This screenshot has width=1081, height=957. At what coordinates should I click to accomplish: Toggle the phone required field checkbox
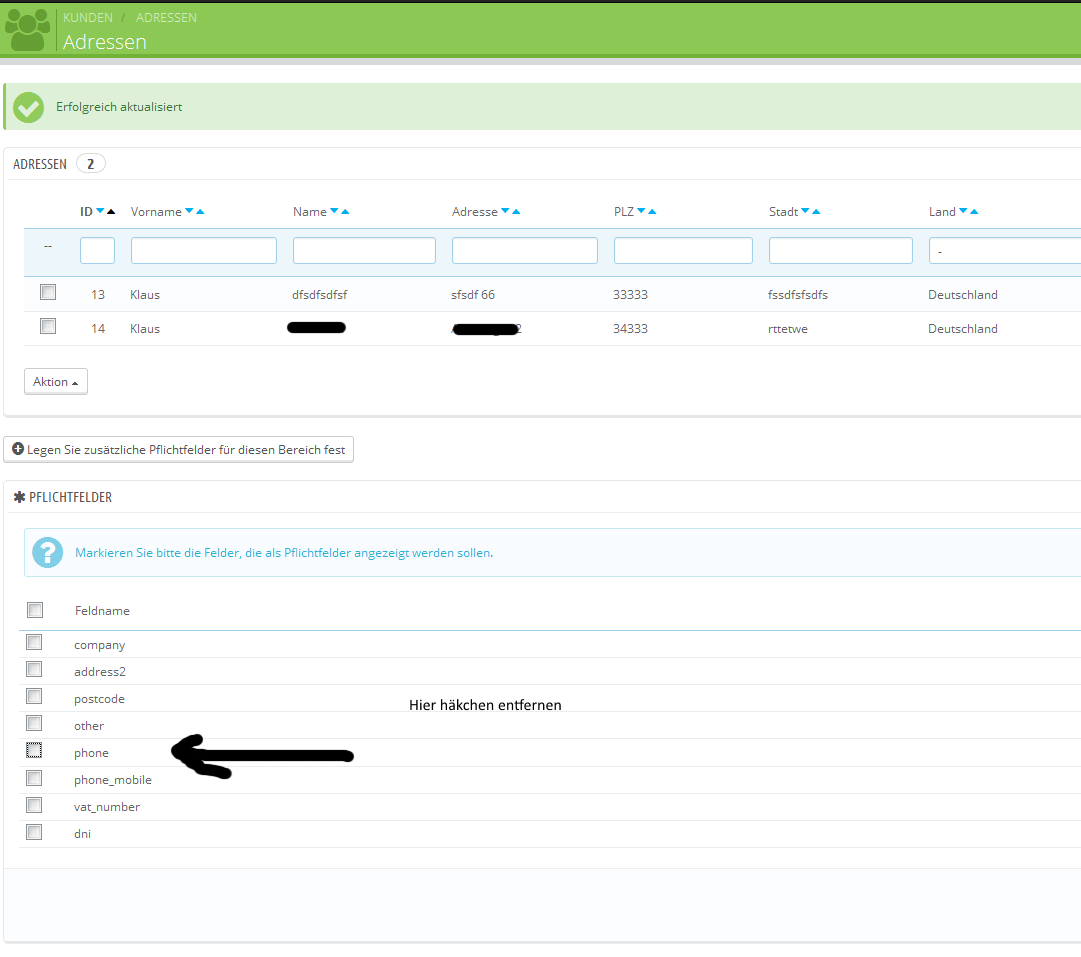(x=34, y=750)
